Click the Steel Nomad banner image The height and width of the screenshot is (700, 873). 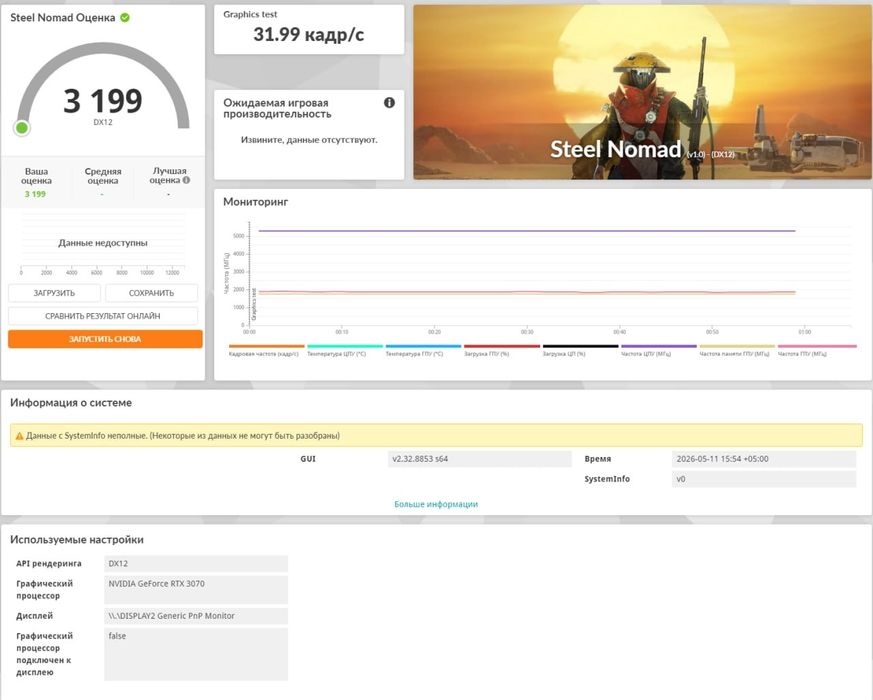(x=643, y=92)
